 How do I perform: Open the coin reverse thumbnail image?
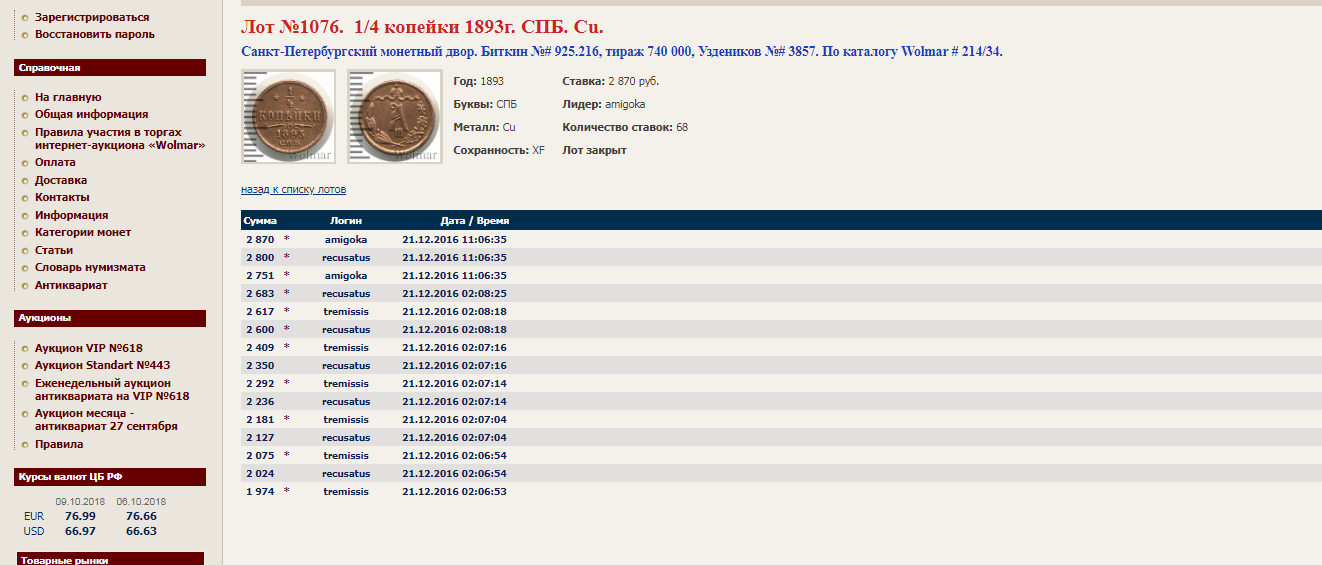pyautogui.click(x=394, y=116)
